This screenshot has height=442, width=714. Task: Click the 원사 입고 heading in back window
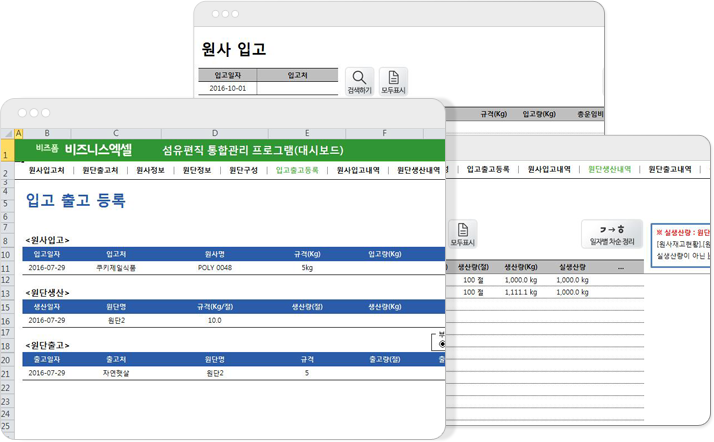click(x=234, y=49)
